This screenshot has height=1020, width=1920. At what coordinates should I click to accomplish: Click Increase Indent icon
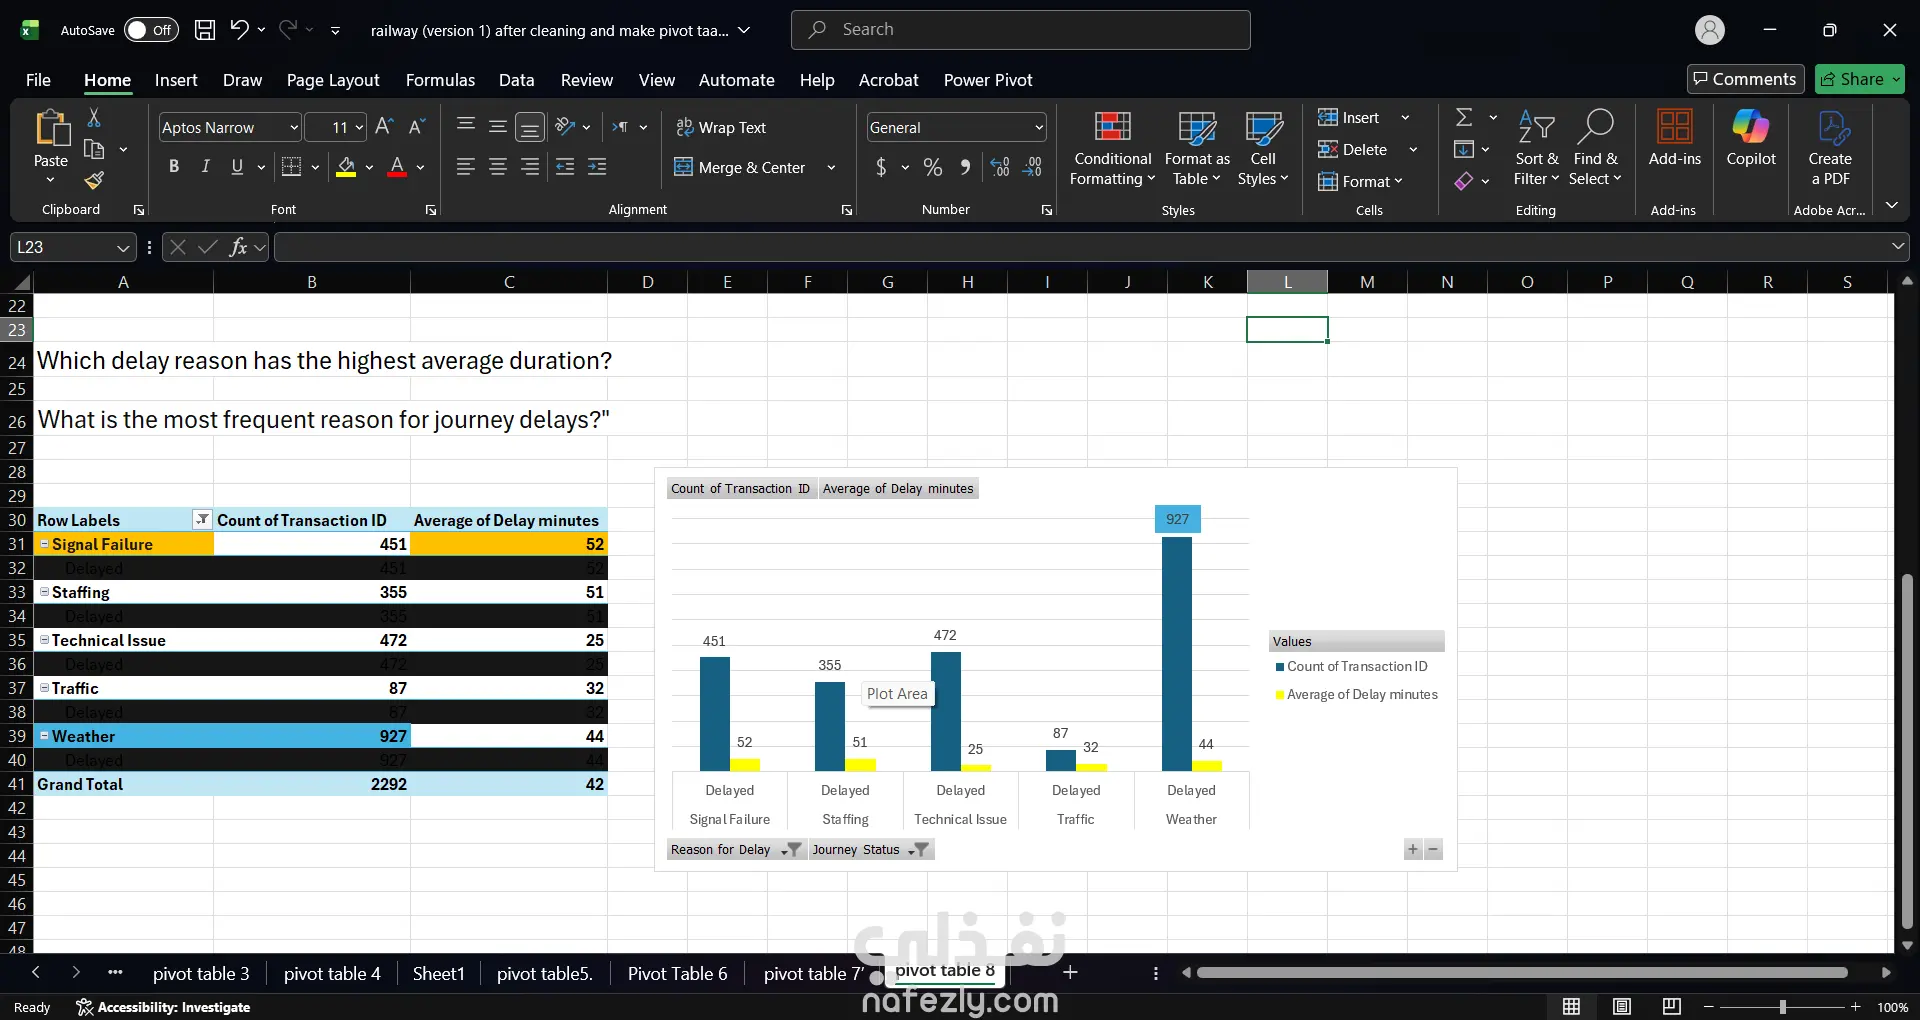click(x=597, y=167)
